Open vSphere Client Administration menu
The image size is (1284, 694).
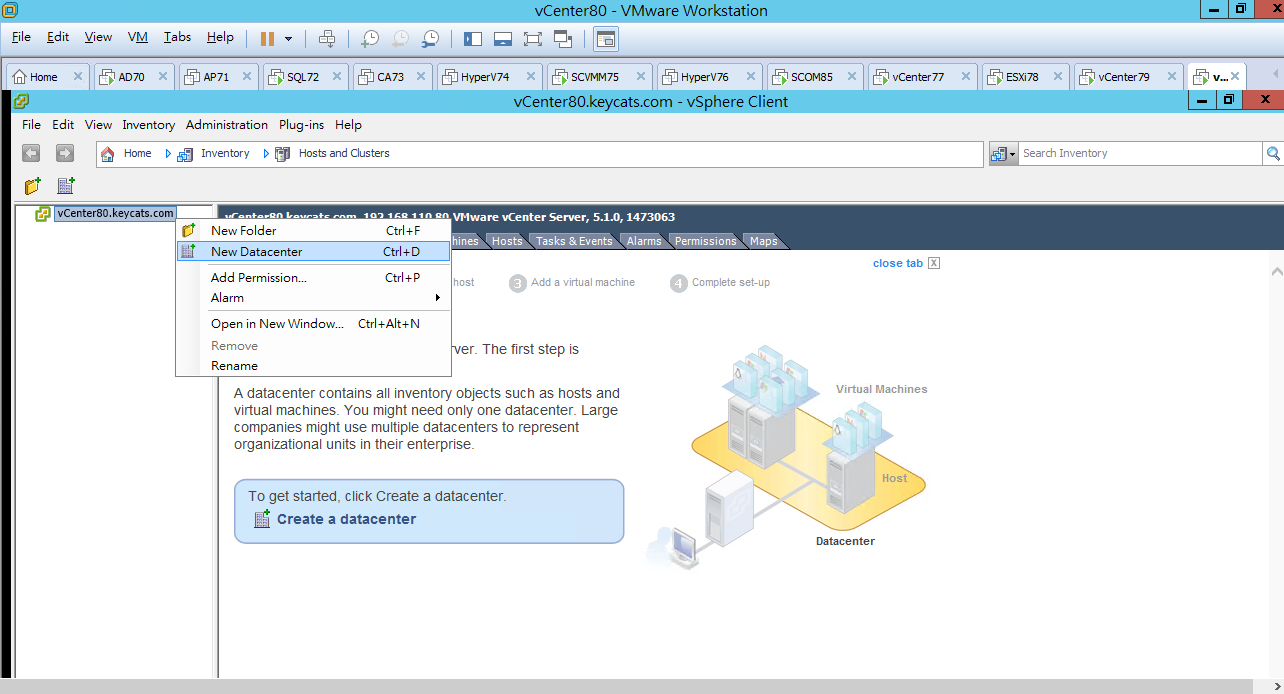click(x=227, y=125)
